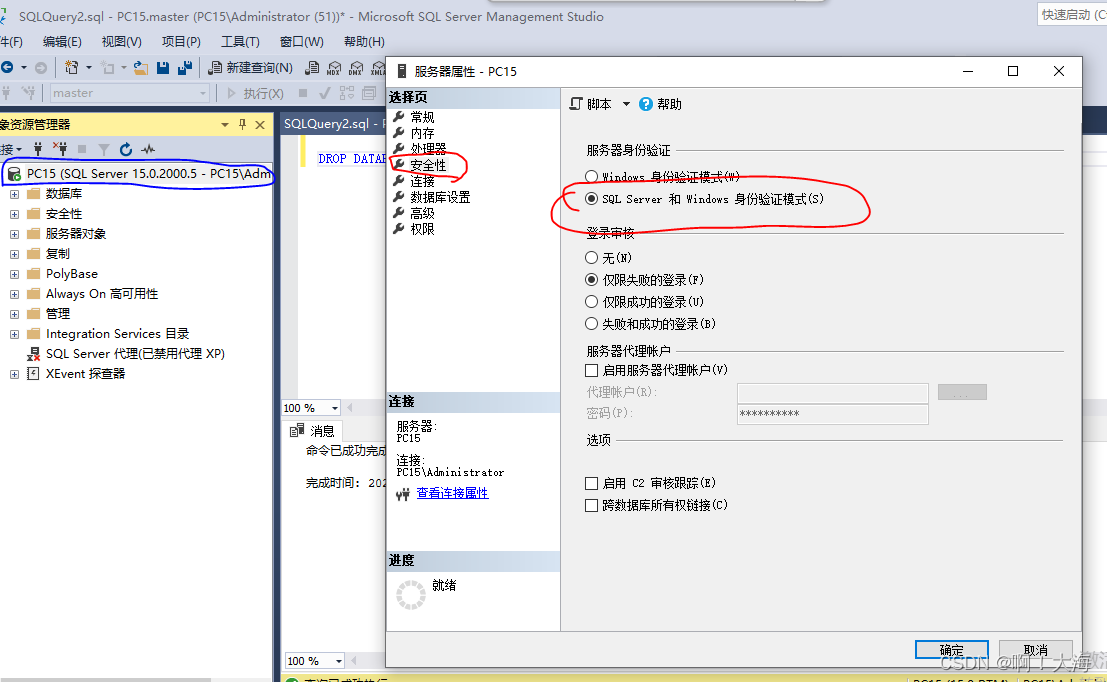Click the 确定 OK button
Viewport: 1107px width, 682px height.
pyautogui.click(x=951, y=650)
